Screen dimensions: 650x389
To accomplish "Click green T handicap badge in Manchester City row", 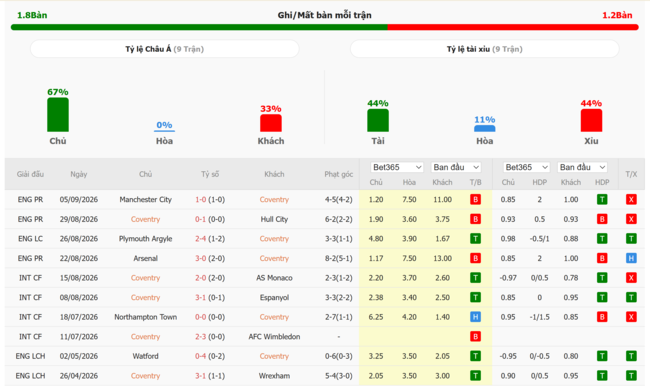I will tap(602, 199).
